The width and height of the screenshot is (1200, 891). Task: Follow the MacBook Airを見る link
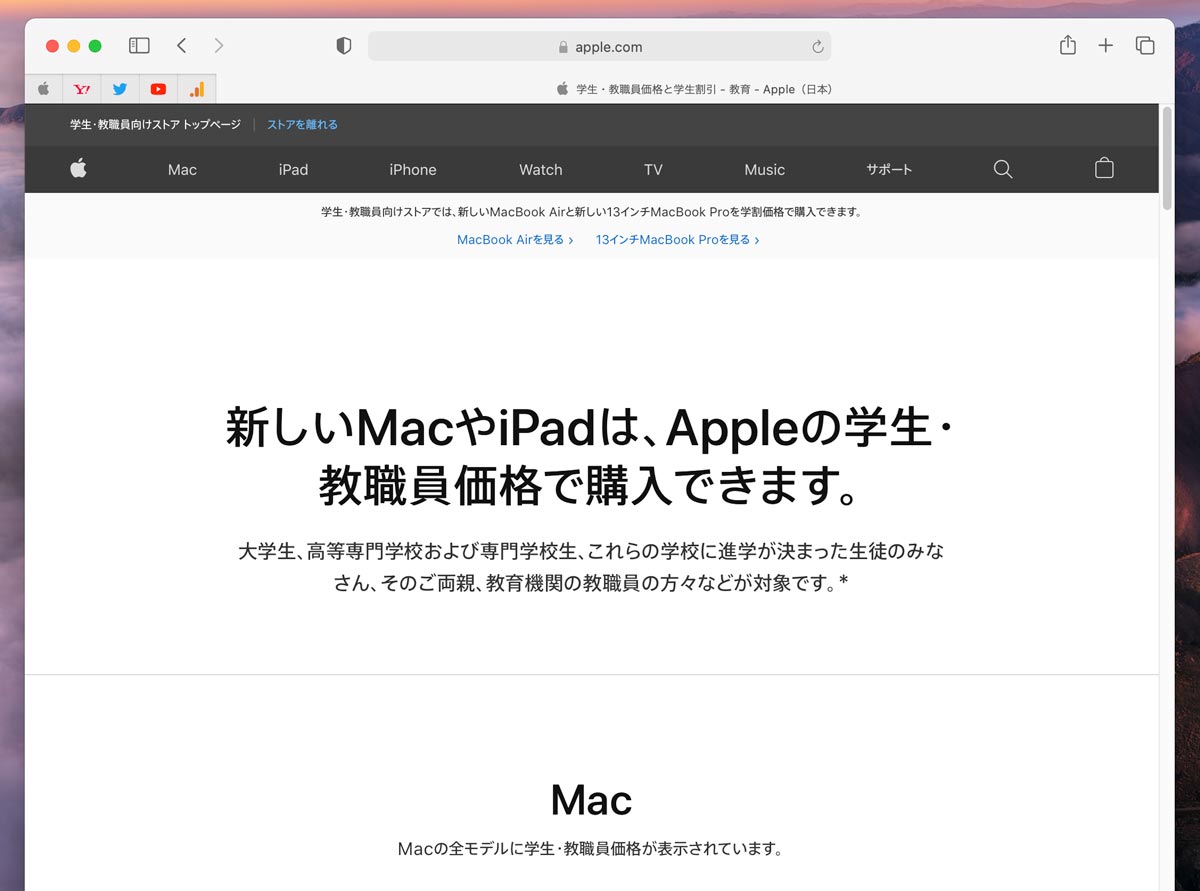(x=515, y=240)
